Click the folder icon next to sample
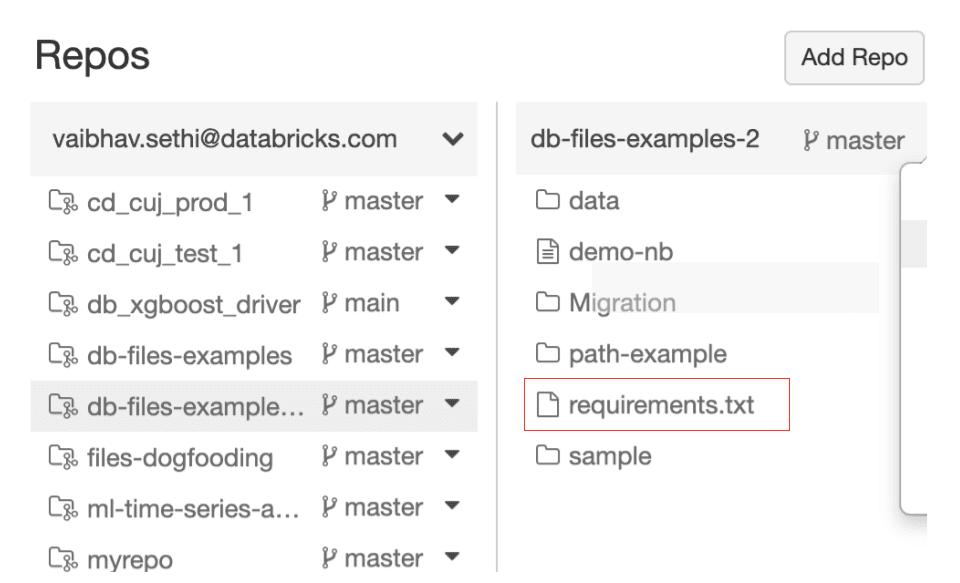 point(547,456)
